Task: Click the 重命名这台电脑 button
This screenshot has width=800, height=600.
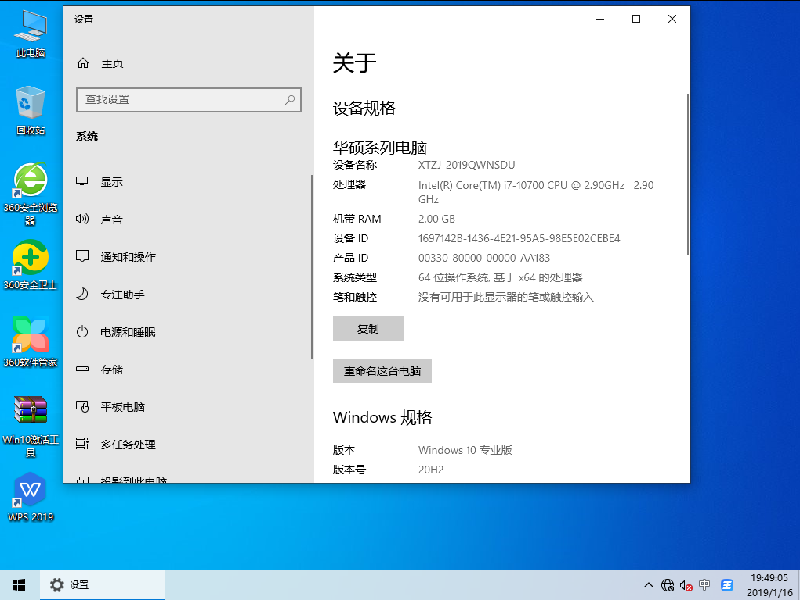Action: 382,371
